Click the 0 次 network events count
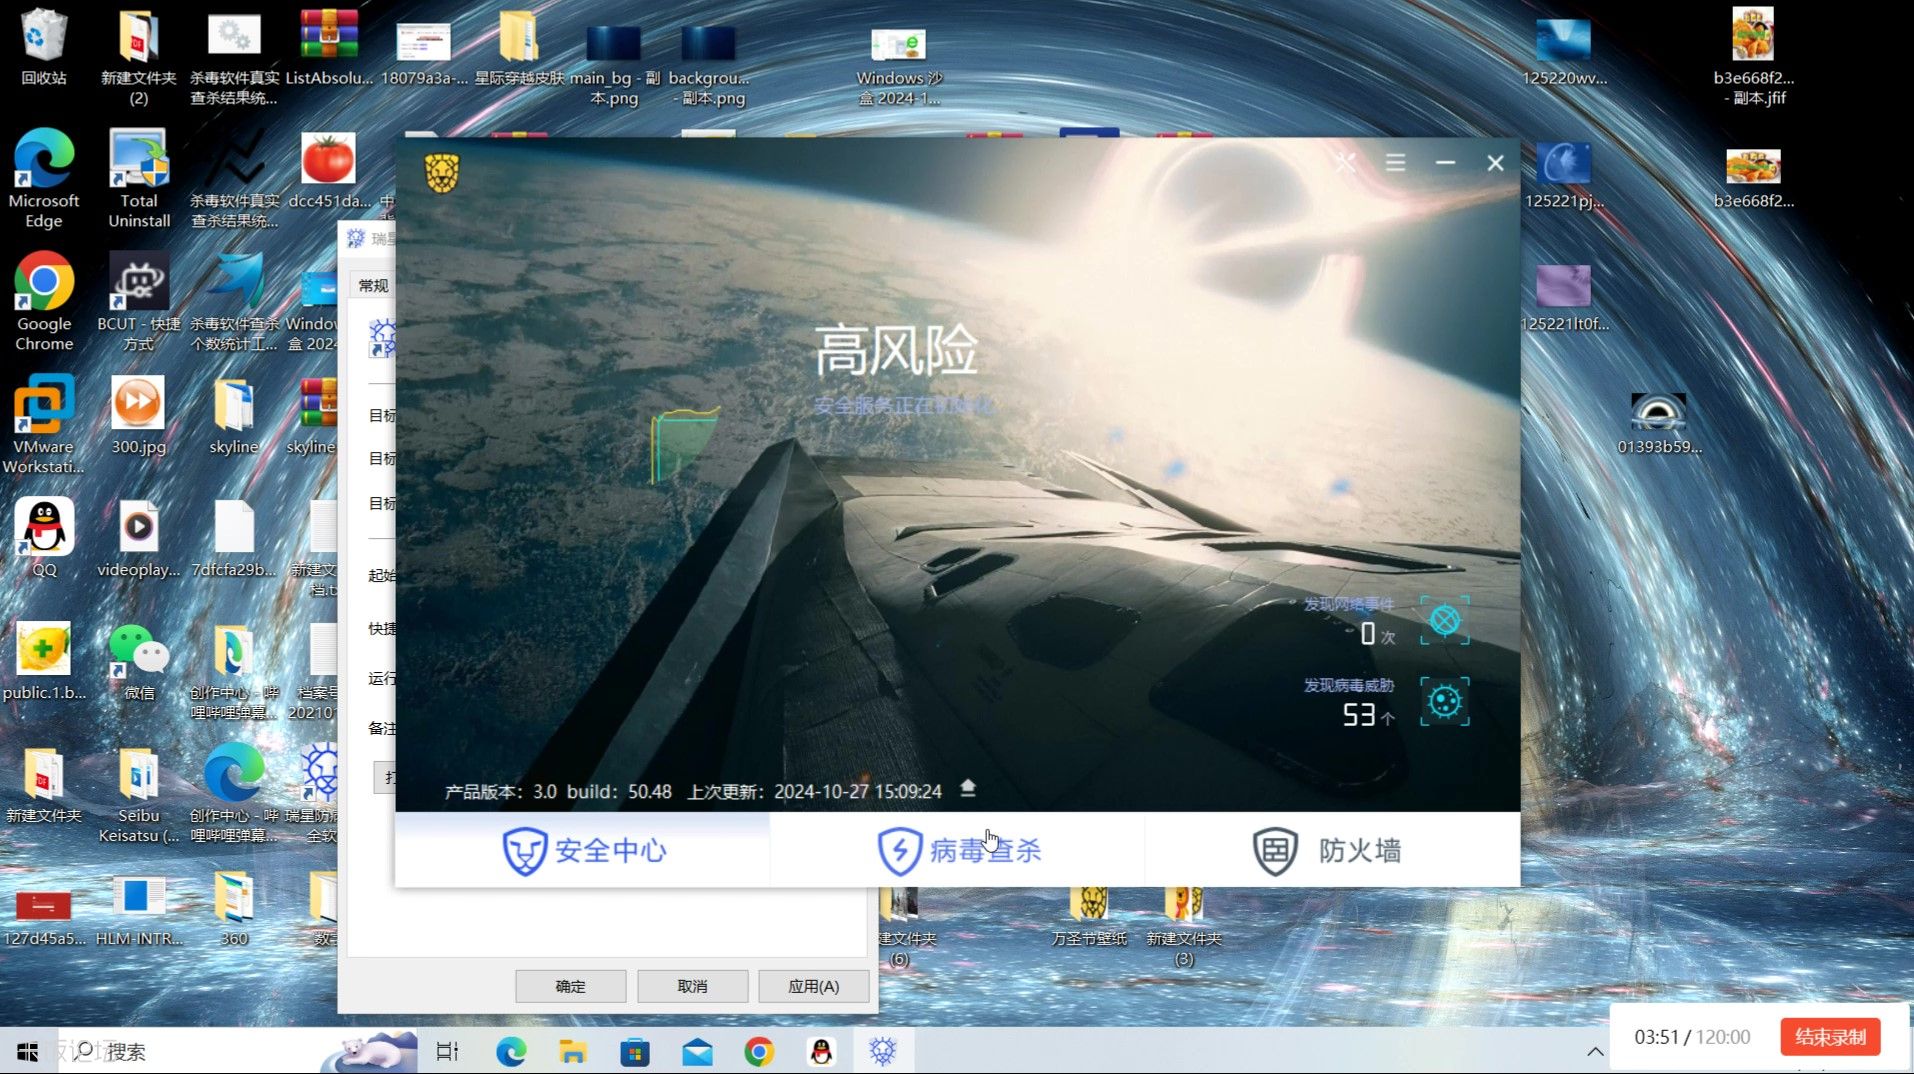Screen dimensions: 1914x1074 (x=1377, y=633)
